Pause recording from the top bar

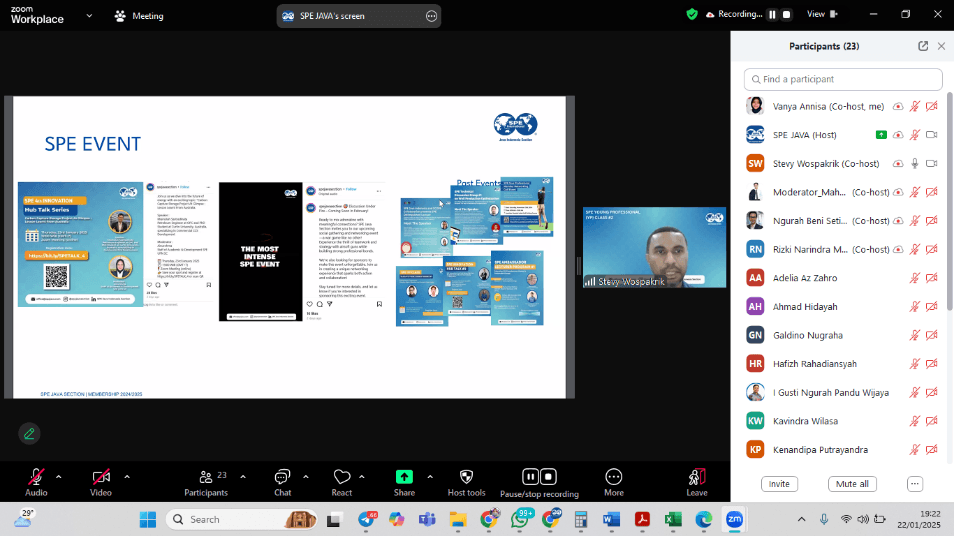point(772,15)
